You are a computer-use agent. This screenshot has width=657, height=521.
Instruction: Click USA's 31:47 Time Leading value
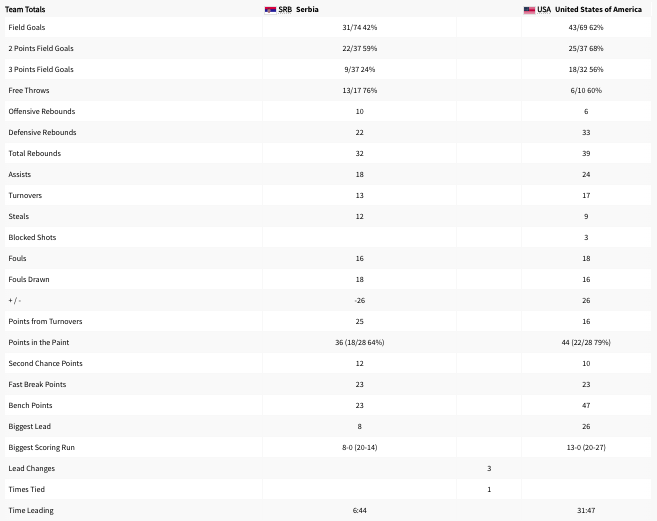(586, 510)
